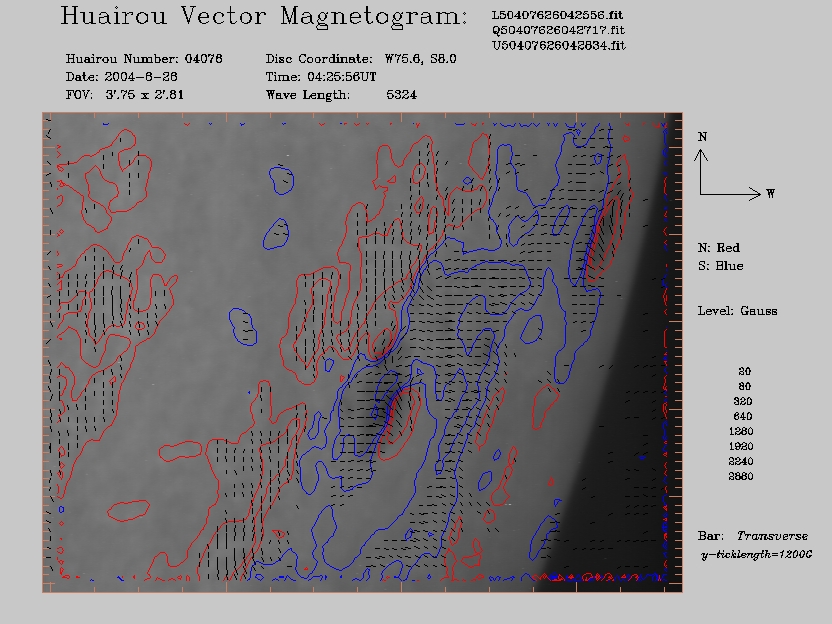Viewport: 832px width, 624px height.
Task: Click the 'Level: Gauss' heading
Action: pos(737,311)
